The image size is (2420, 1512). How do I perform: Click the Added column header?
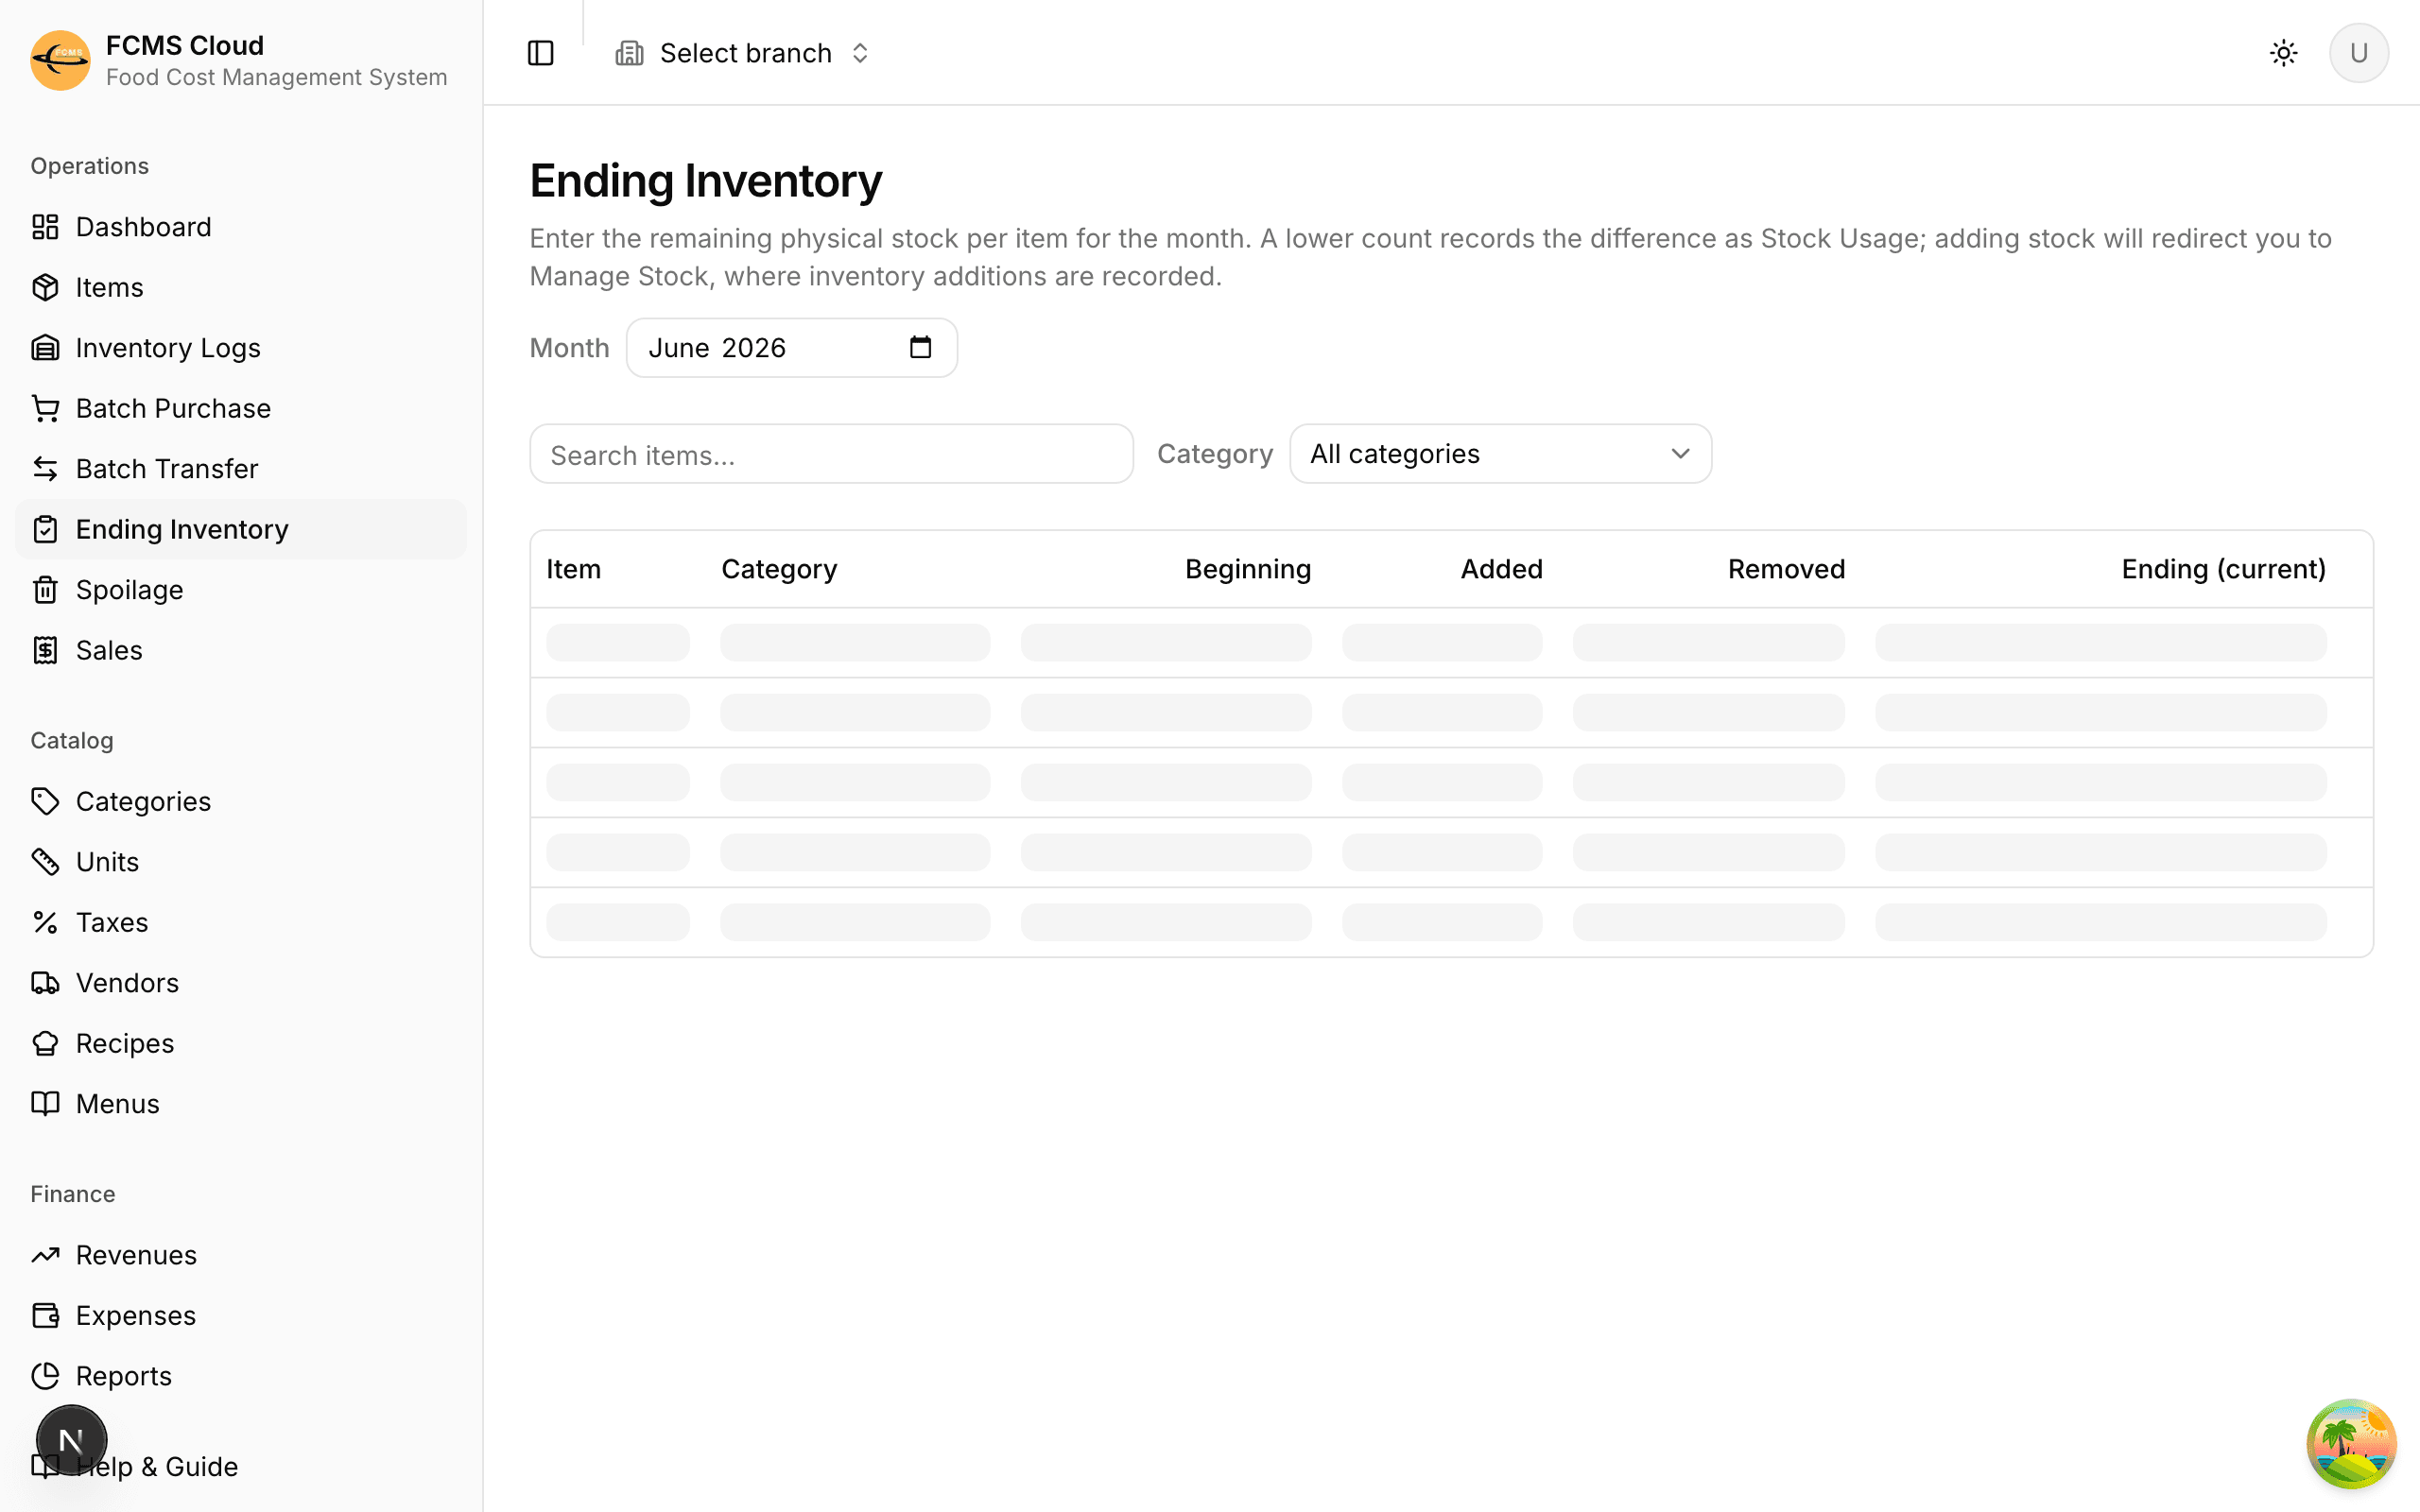tap(1501, 569)
